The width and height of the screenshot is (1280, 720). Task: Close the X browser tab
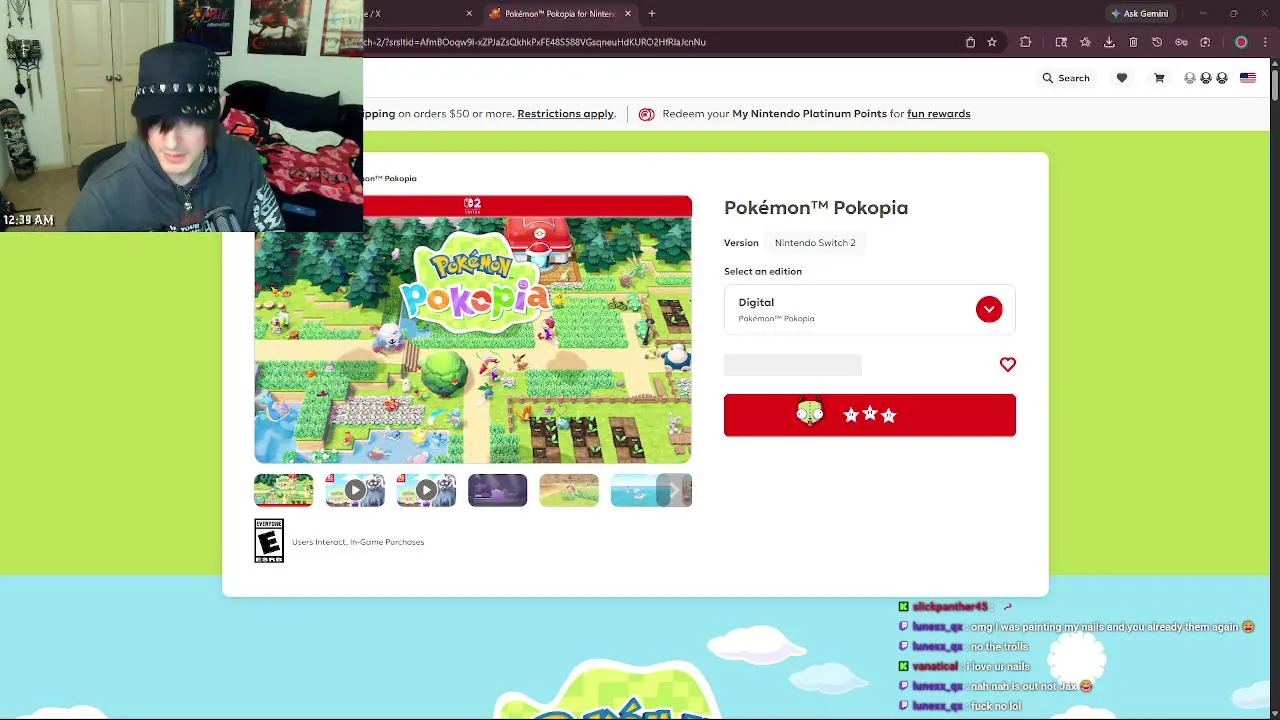(469, 14)
